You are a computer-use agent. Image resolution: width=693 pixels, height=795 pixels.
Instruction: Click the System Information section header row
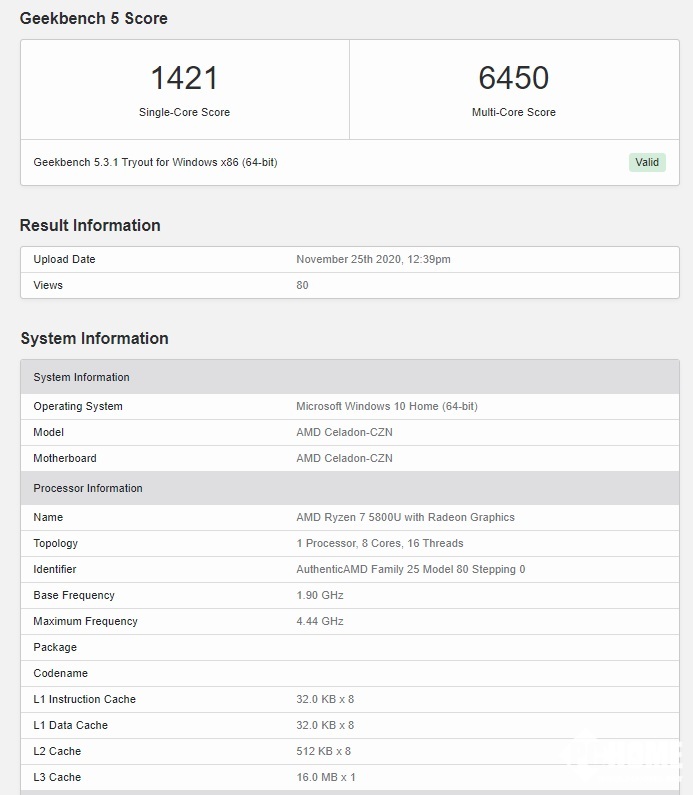click(349, 377)
